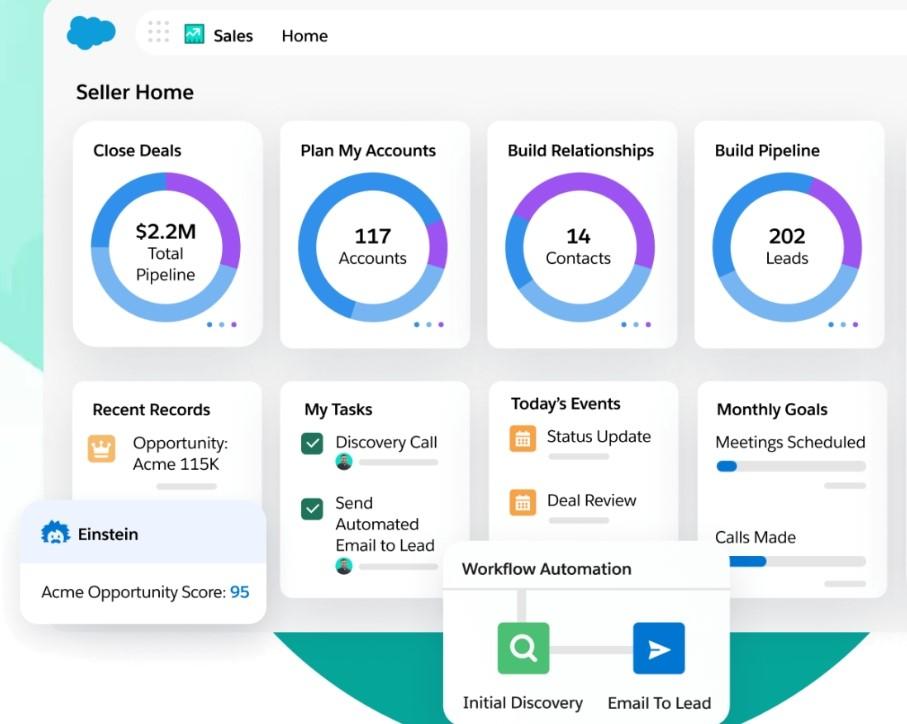Click the Sales app chart icon

[194, 34]
